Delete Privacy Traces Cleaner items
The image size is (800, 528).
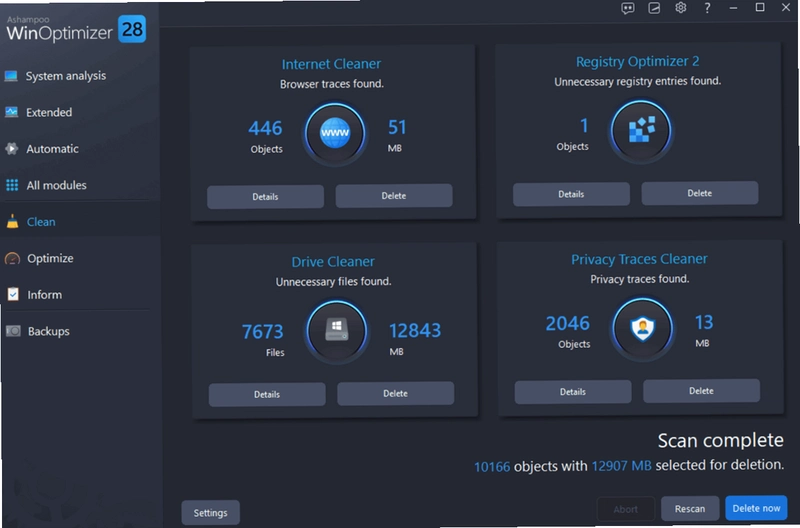701,391
